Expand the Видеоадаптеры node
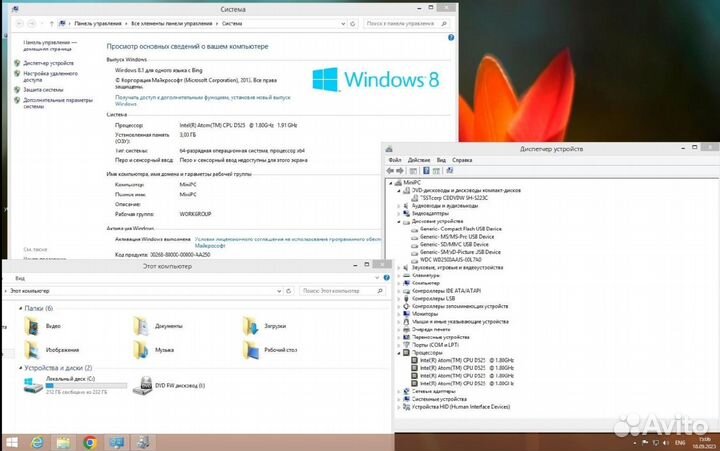The image size is (720, 451). 399,214
